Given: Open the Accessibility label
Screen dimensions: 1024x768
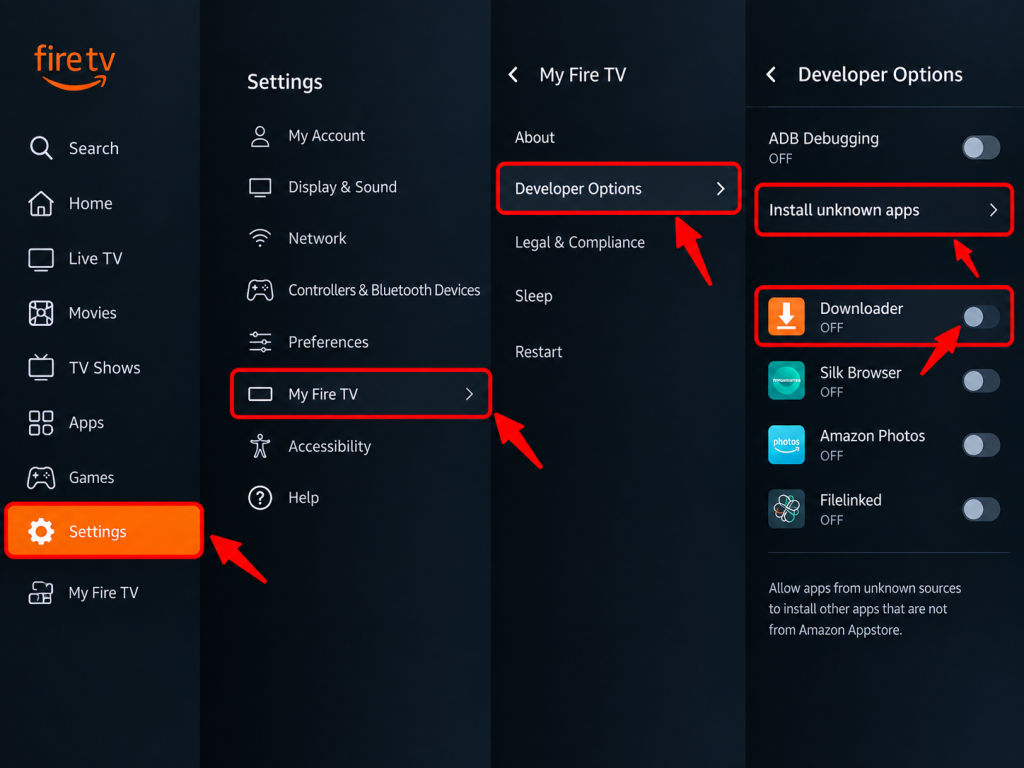Looking at the screenshot, I should tap(329, 446).
